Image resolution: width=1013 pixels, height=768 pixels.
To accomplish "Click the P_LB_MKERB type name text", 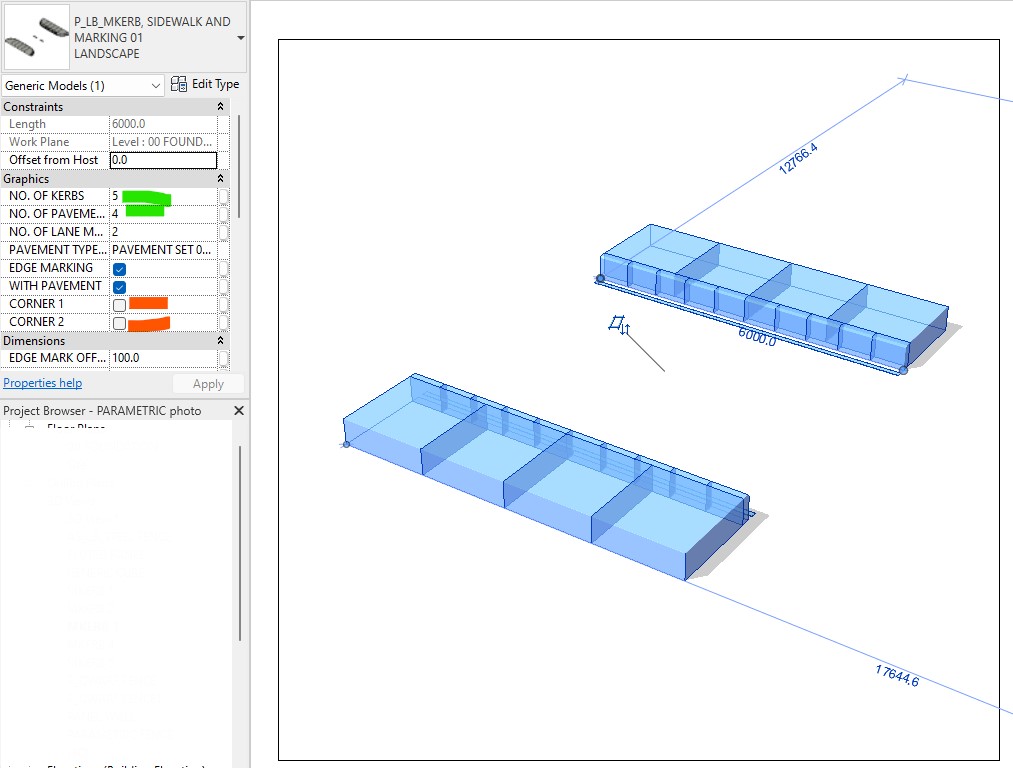I will [152, 37].
